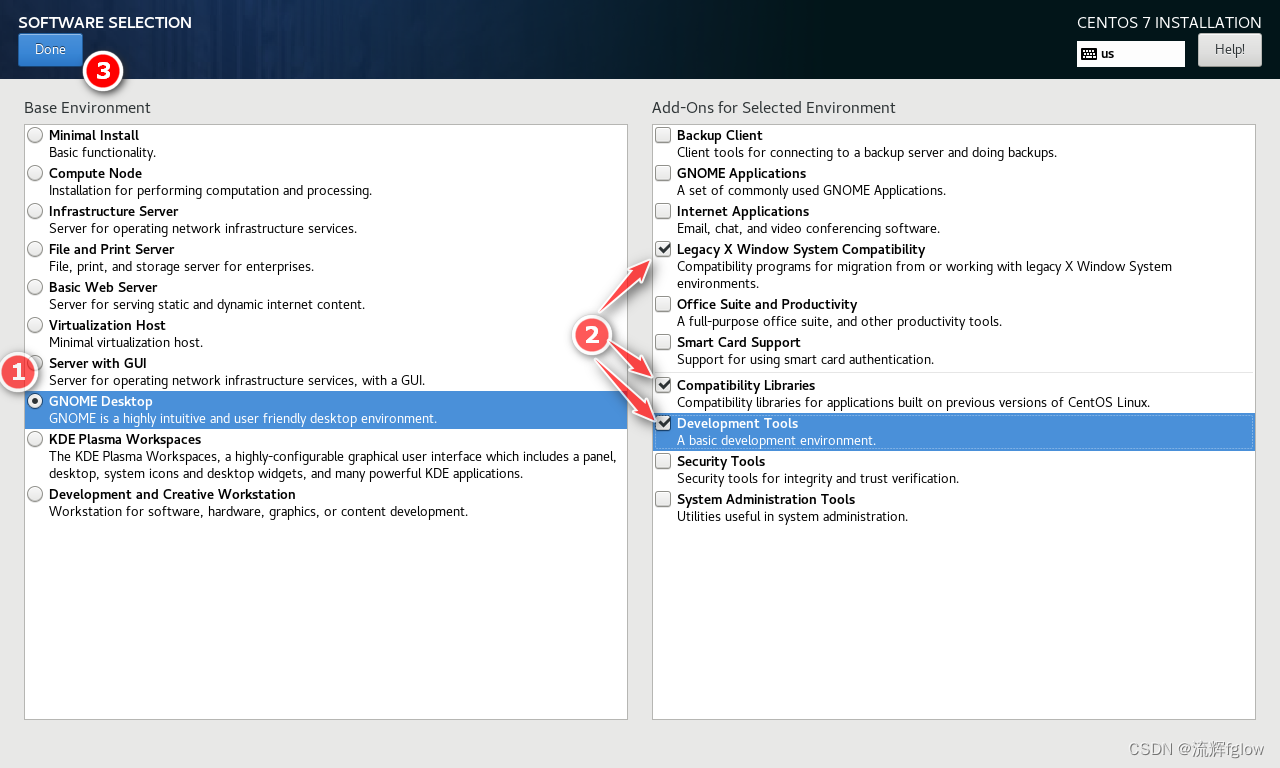This screenshot has width=1280, height=768.
Task: Uncheck Legacy X Window System Compatibility
Action: tap(663, 249)
